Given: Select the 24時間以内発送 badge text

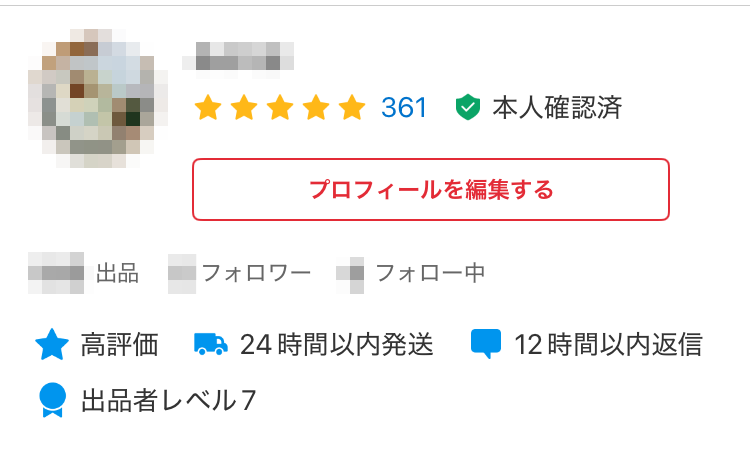Looking at the screenshot, I should (337, 344).
